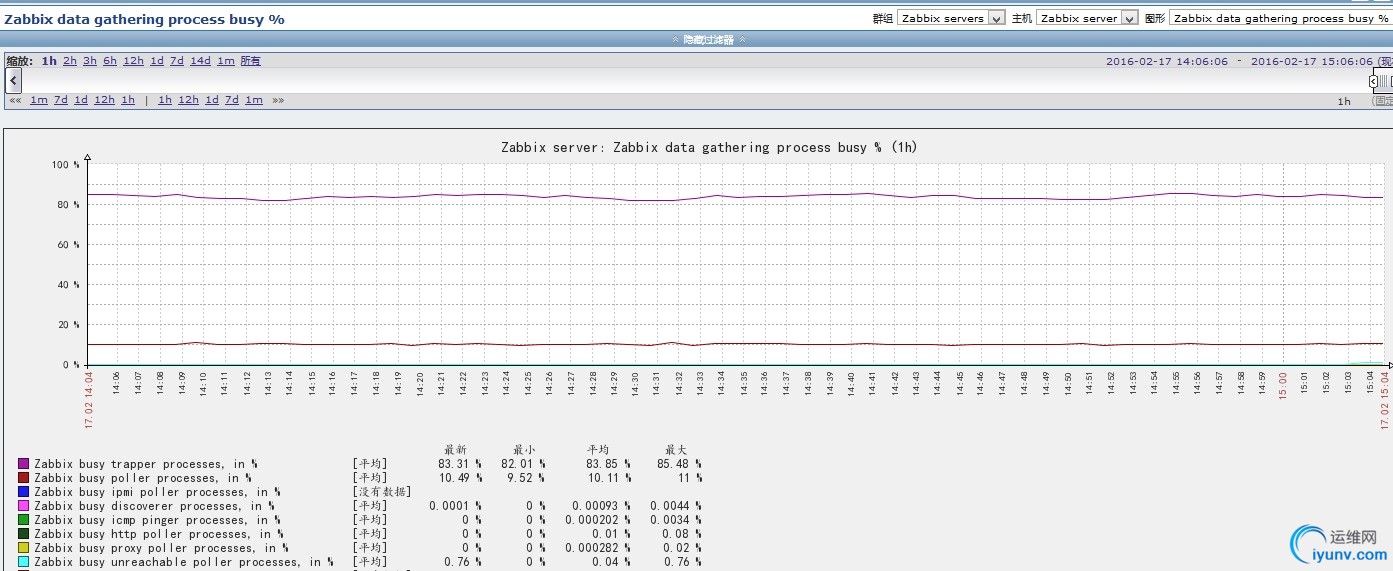The width and height of the screenshot is (1393, 571).
Task: Set zoom to 6h
Action: pos(110,61)
